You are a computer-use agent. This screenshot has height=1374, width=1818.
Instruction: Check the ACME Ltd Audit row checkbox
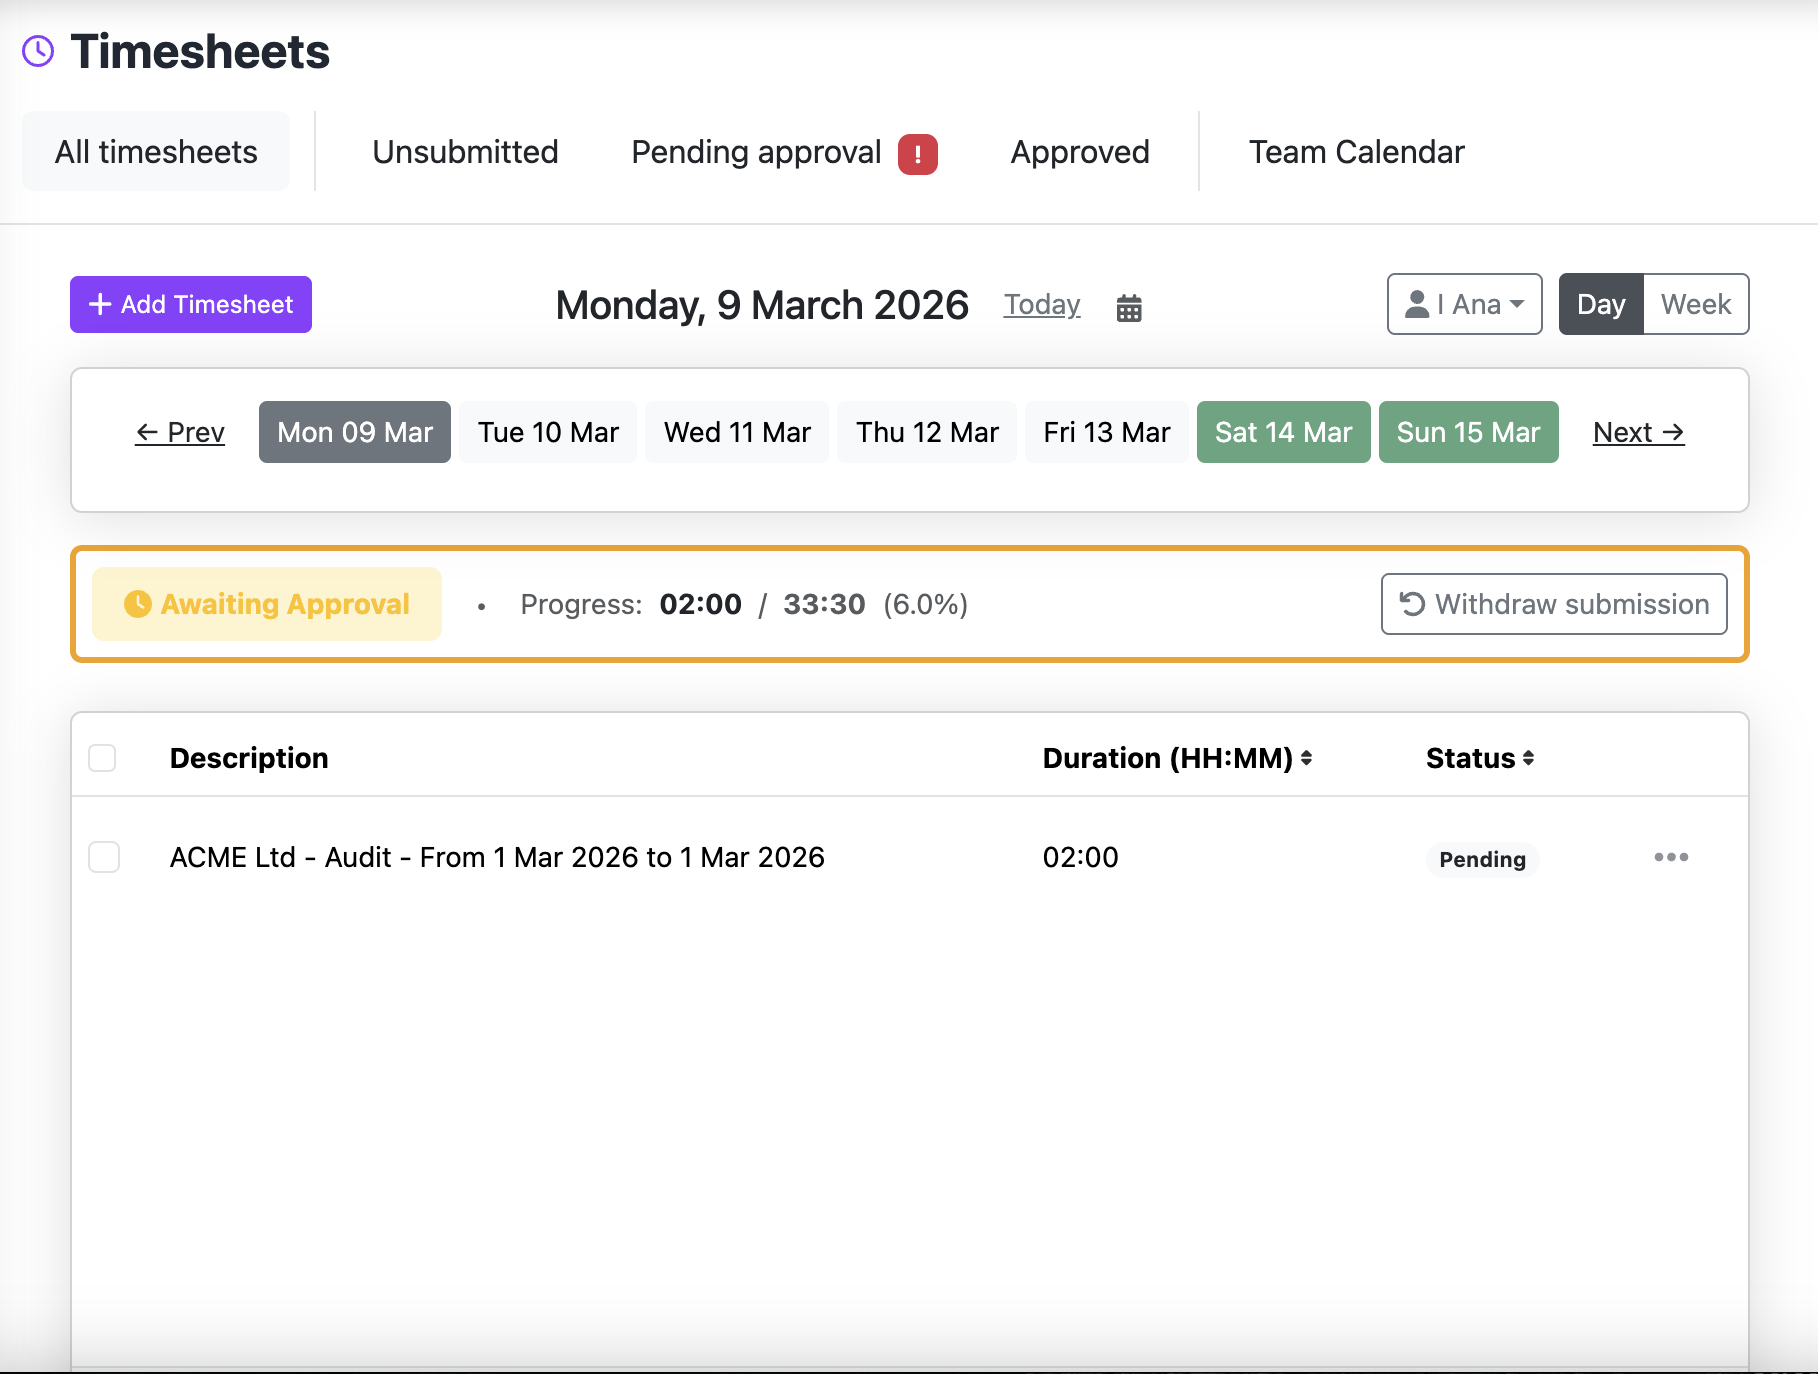[x=104, y=857]
